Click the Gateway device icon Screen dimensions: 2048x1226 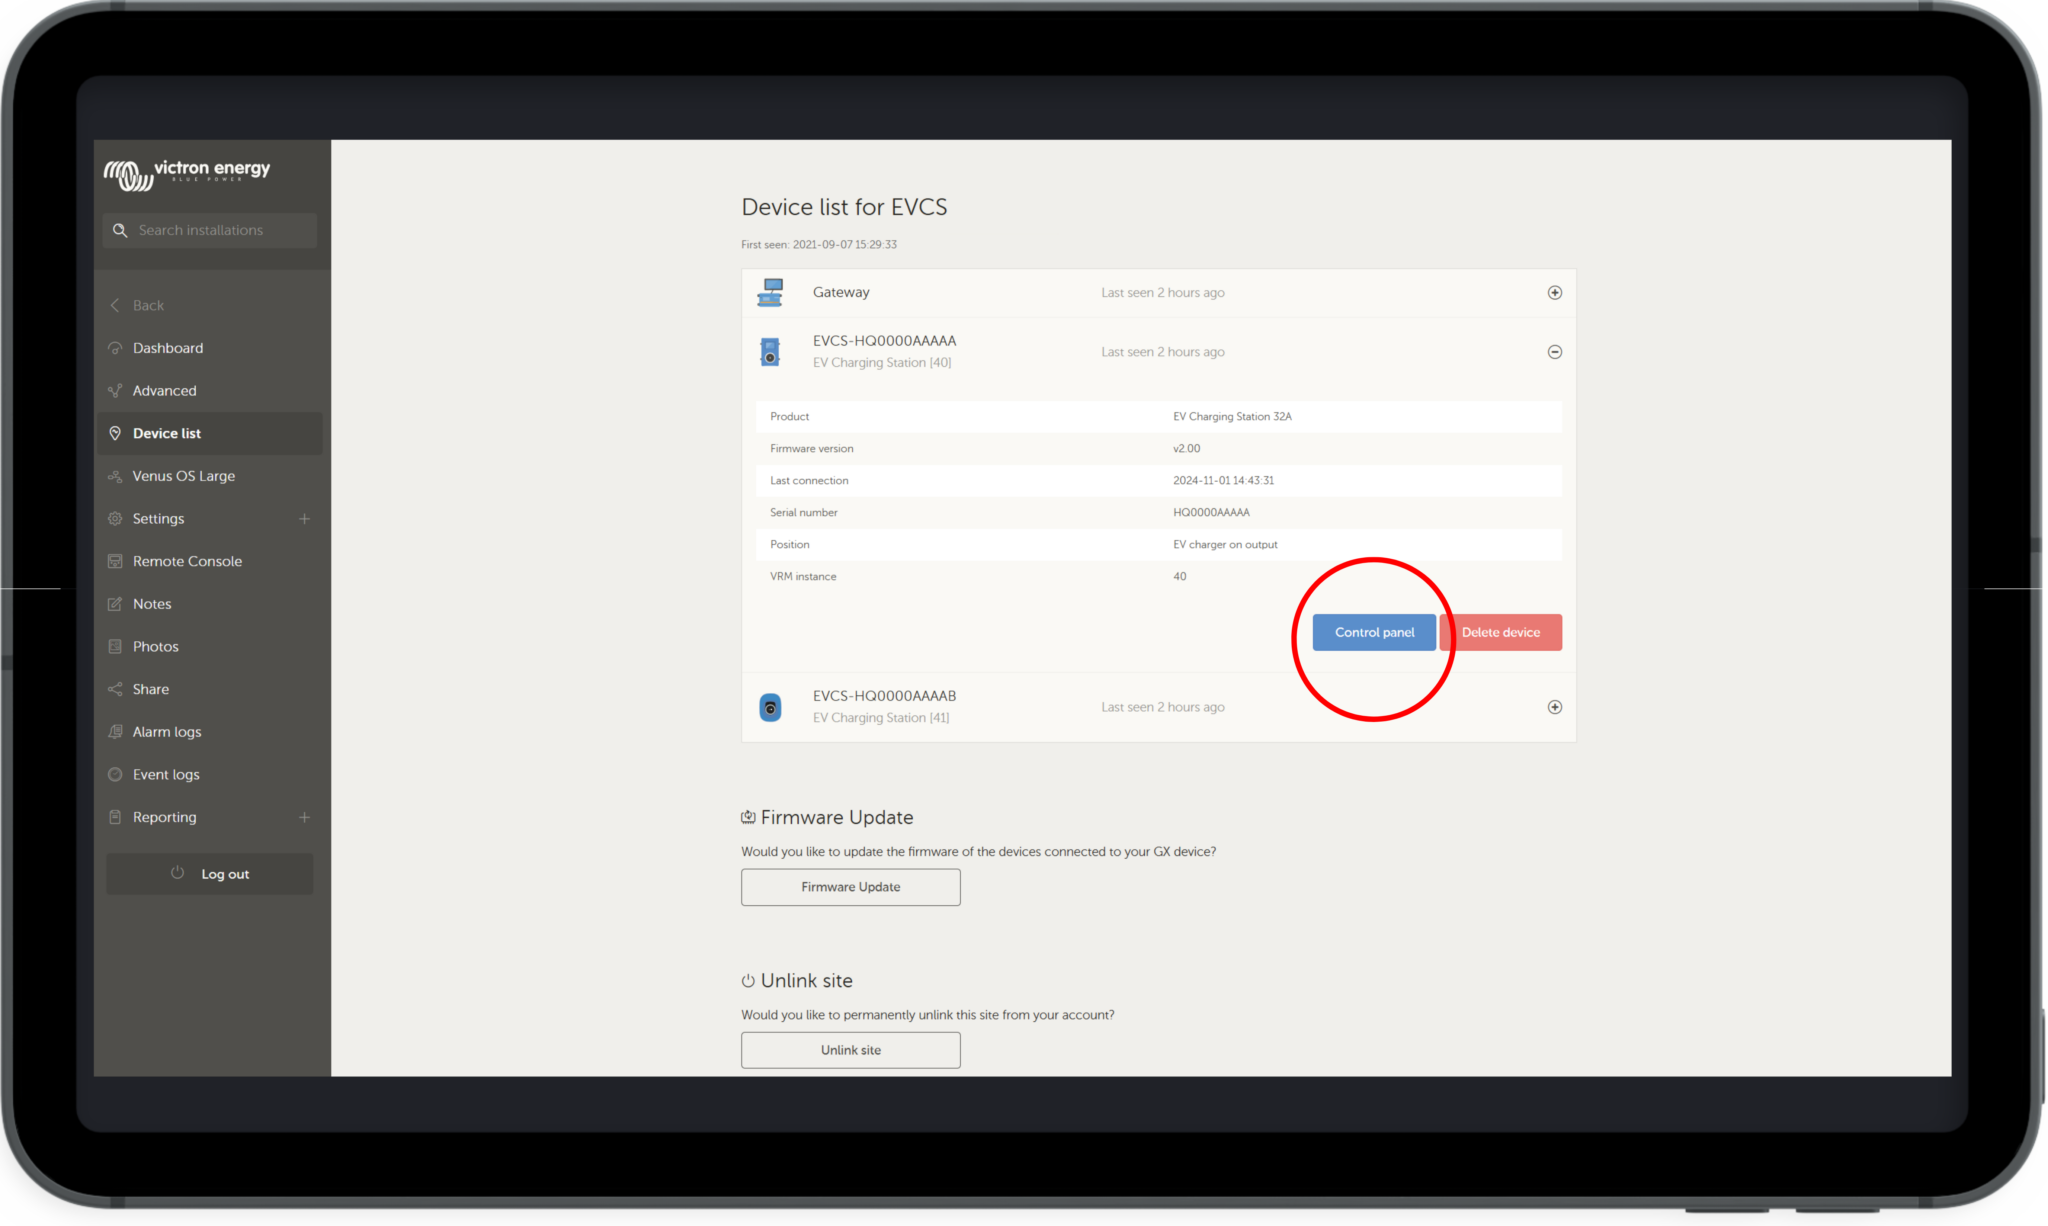click(x=770, y=292)
